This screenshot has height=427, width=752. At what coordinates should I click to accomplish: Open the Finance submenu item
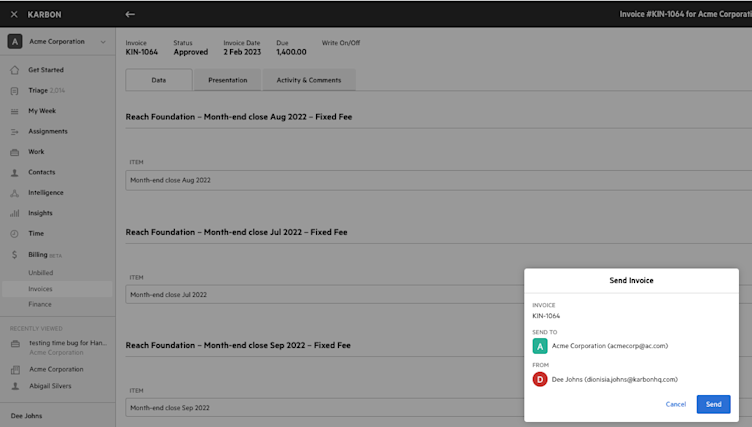pyautogui.click(x=40, y=304)
